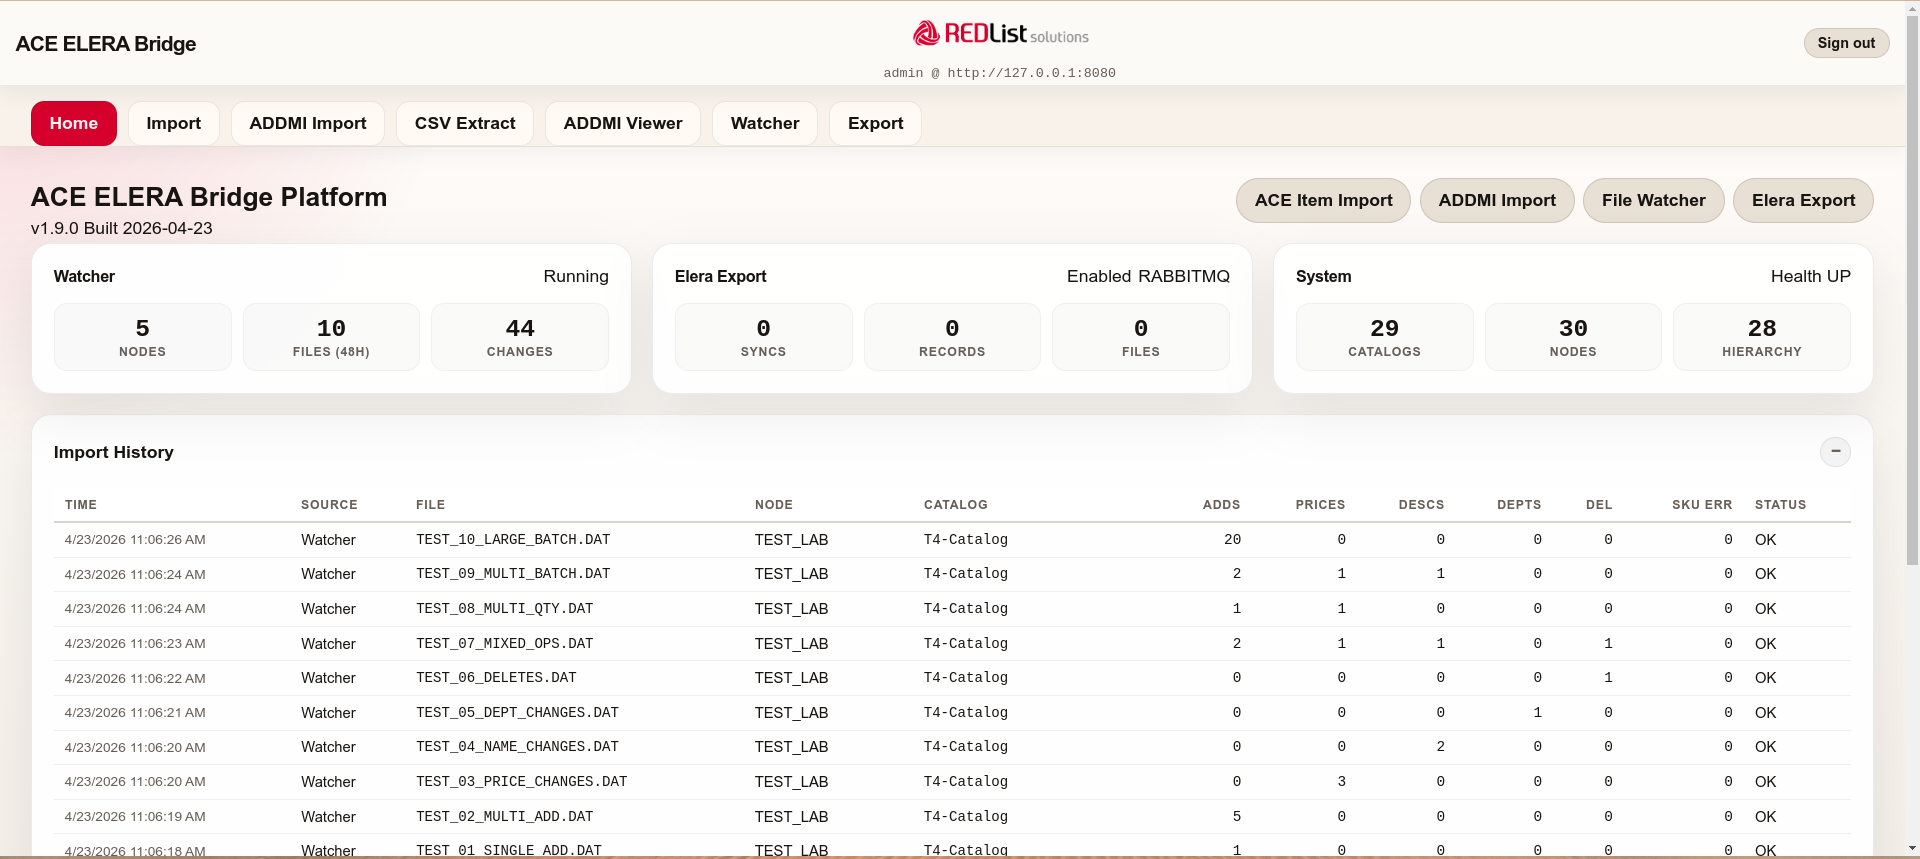Viewport: 1920px width, 859px height.
Task: Click the Prices value 3 in TEST_03 row
Action: click(1341, 782)
